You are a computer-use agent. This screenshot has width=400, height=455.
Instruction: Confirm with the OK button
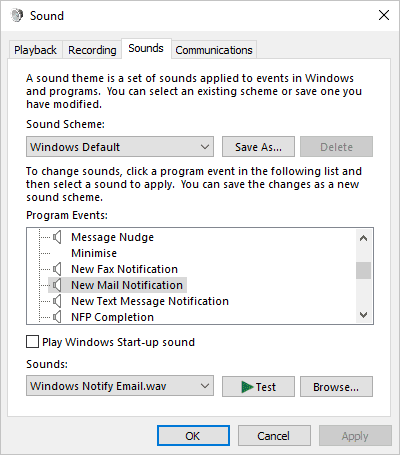click(x=193, y=436)
